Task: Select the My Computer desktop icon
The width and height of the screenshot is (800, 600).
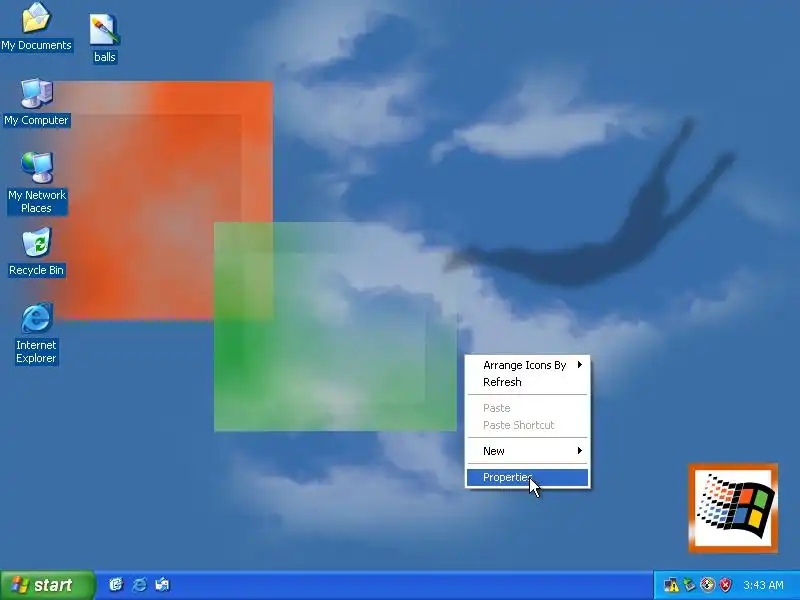Action: pos(36,102)
